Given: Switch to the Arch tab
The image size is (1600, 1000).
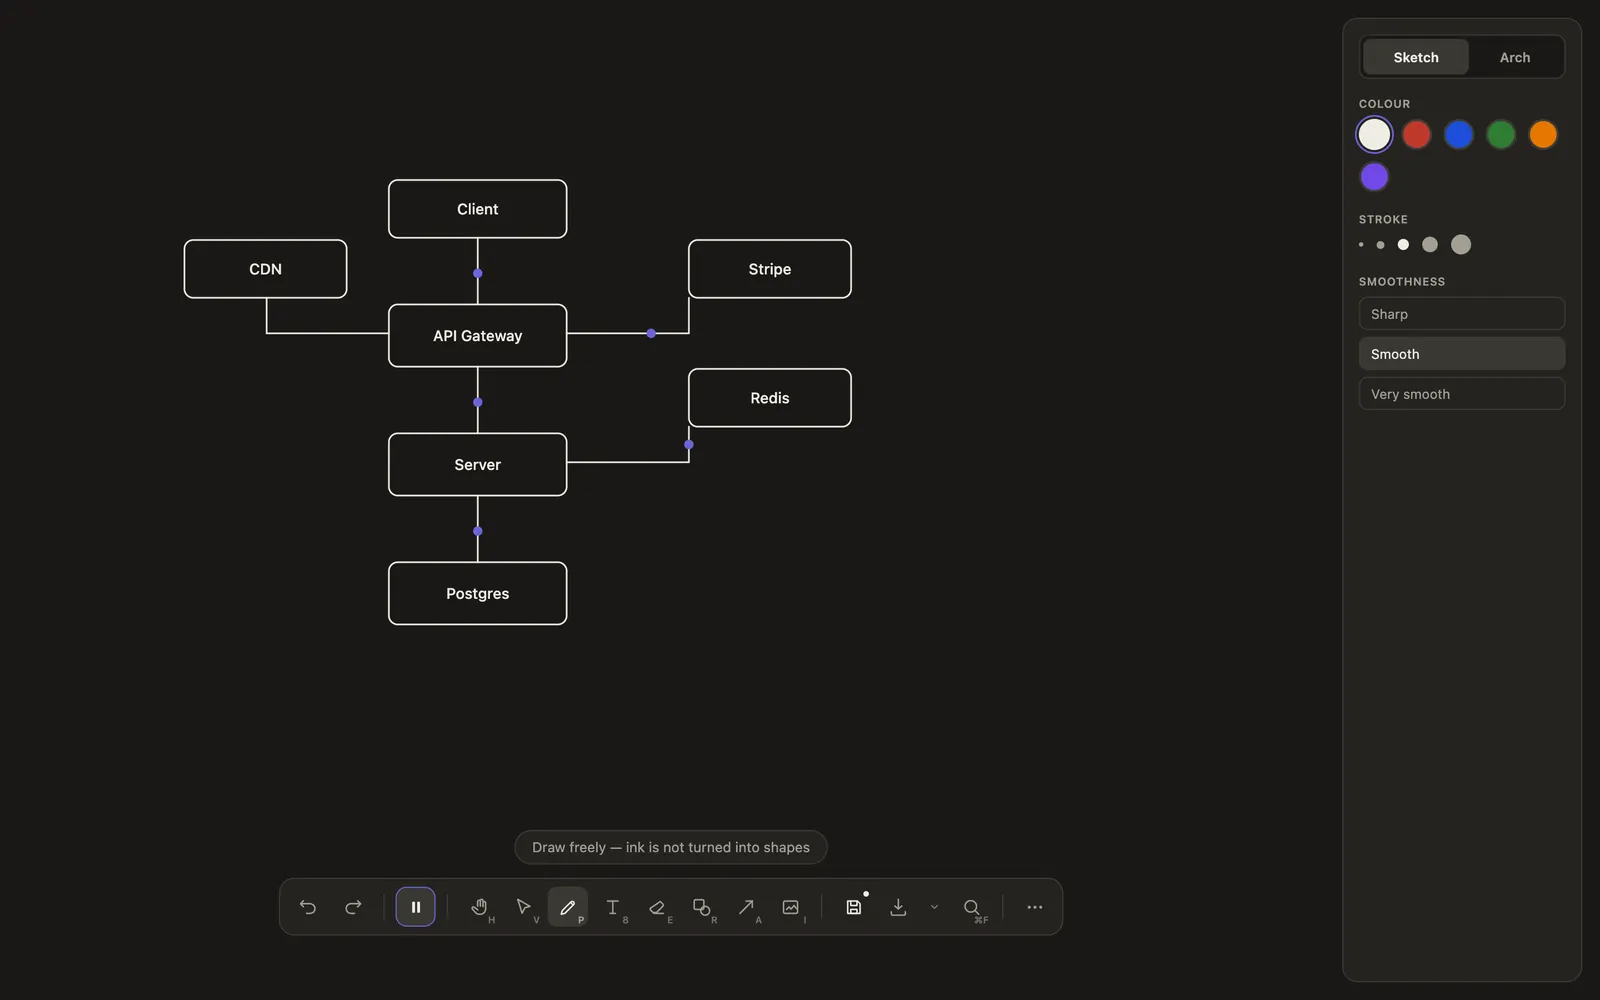Looking at the screenshot, I should (x=1515, y=57).
